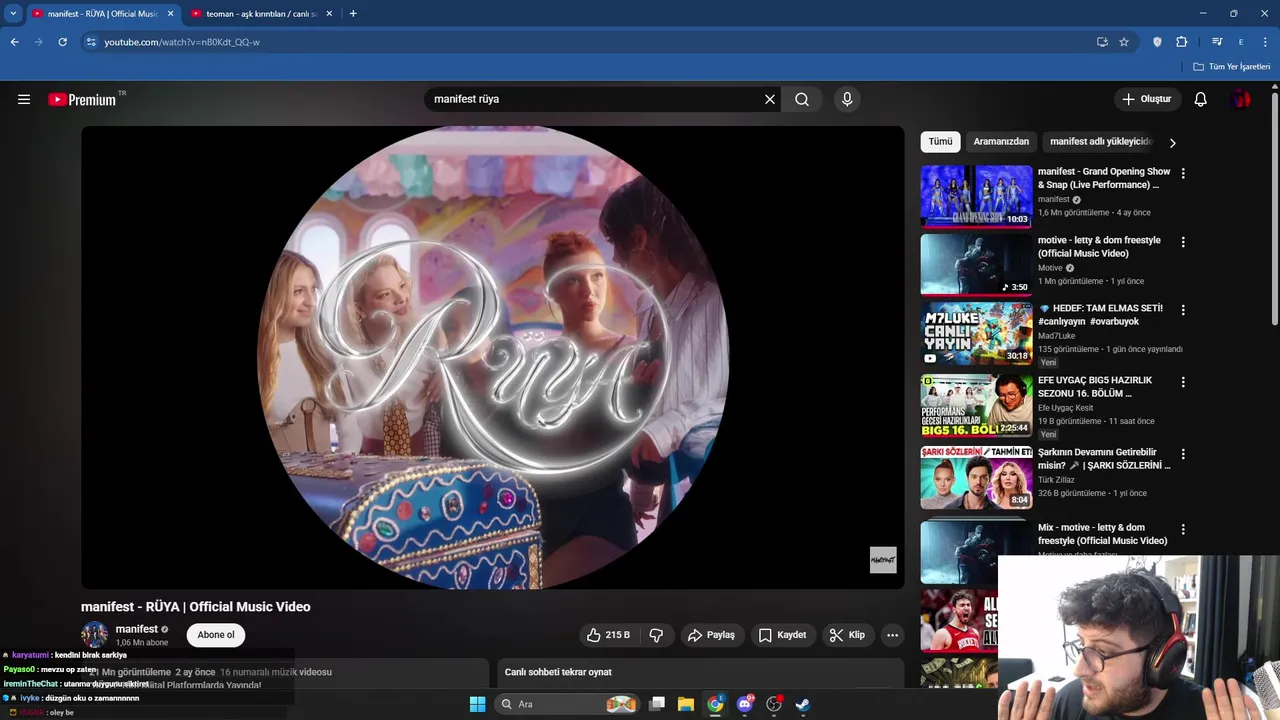Open the Grand Opening Show video thumbnail
The width and height of the screenshot is (1280, 720).
pyautogui.click(x=976, y=196)
